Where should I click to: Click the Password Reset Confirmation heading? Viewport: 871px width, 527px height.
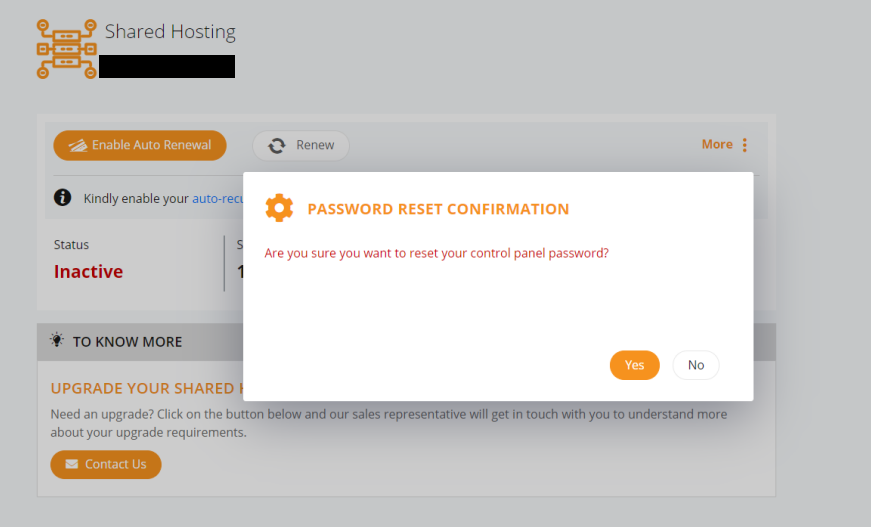438,209
